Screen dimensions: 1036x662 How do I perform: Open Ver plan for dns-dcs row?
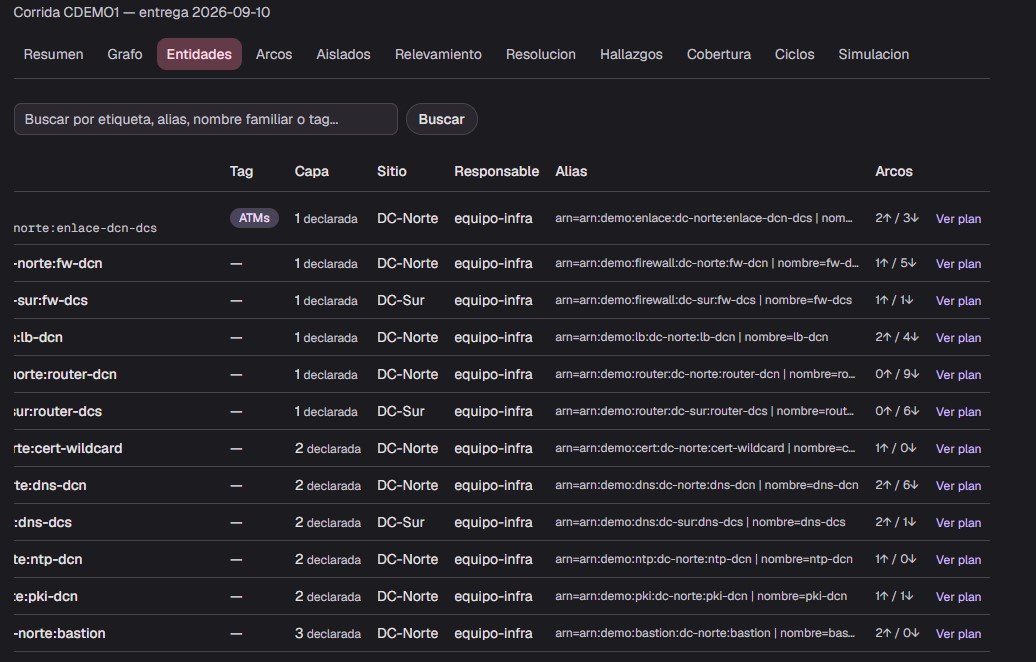pos(958,523)
